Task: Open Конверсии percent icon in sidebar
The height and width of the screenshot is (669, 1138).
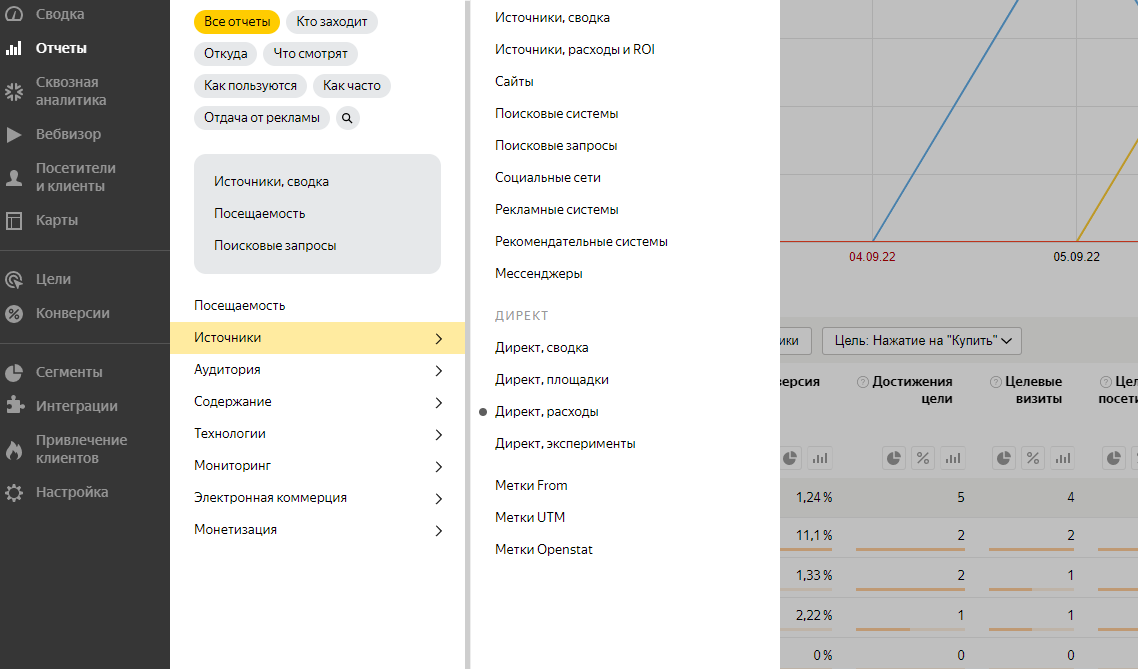Action: (14, 314)
